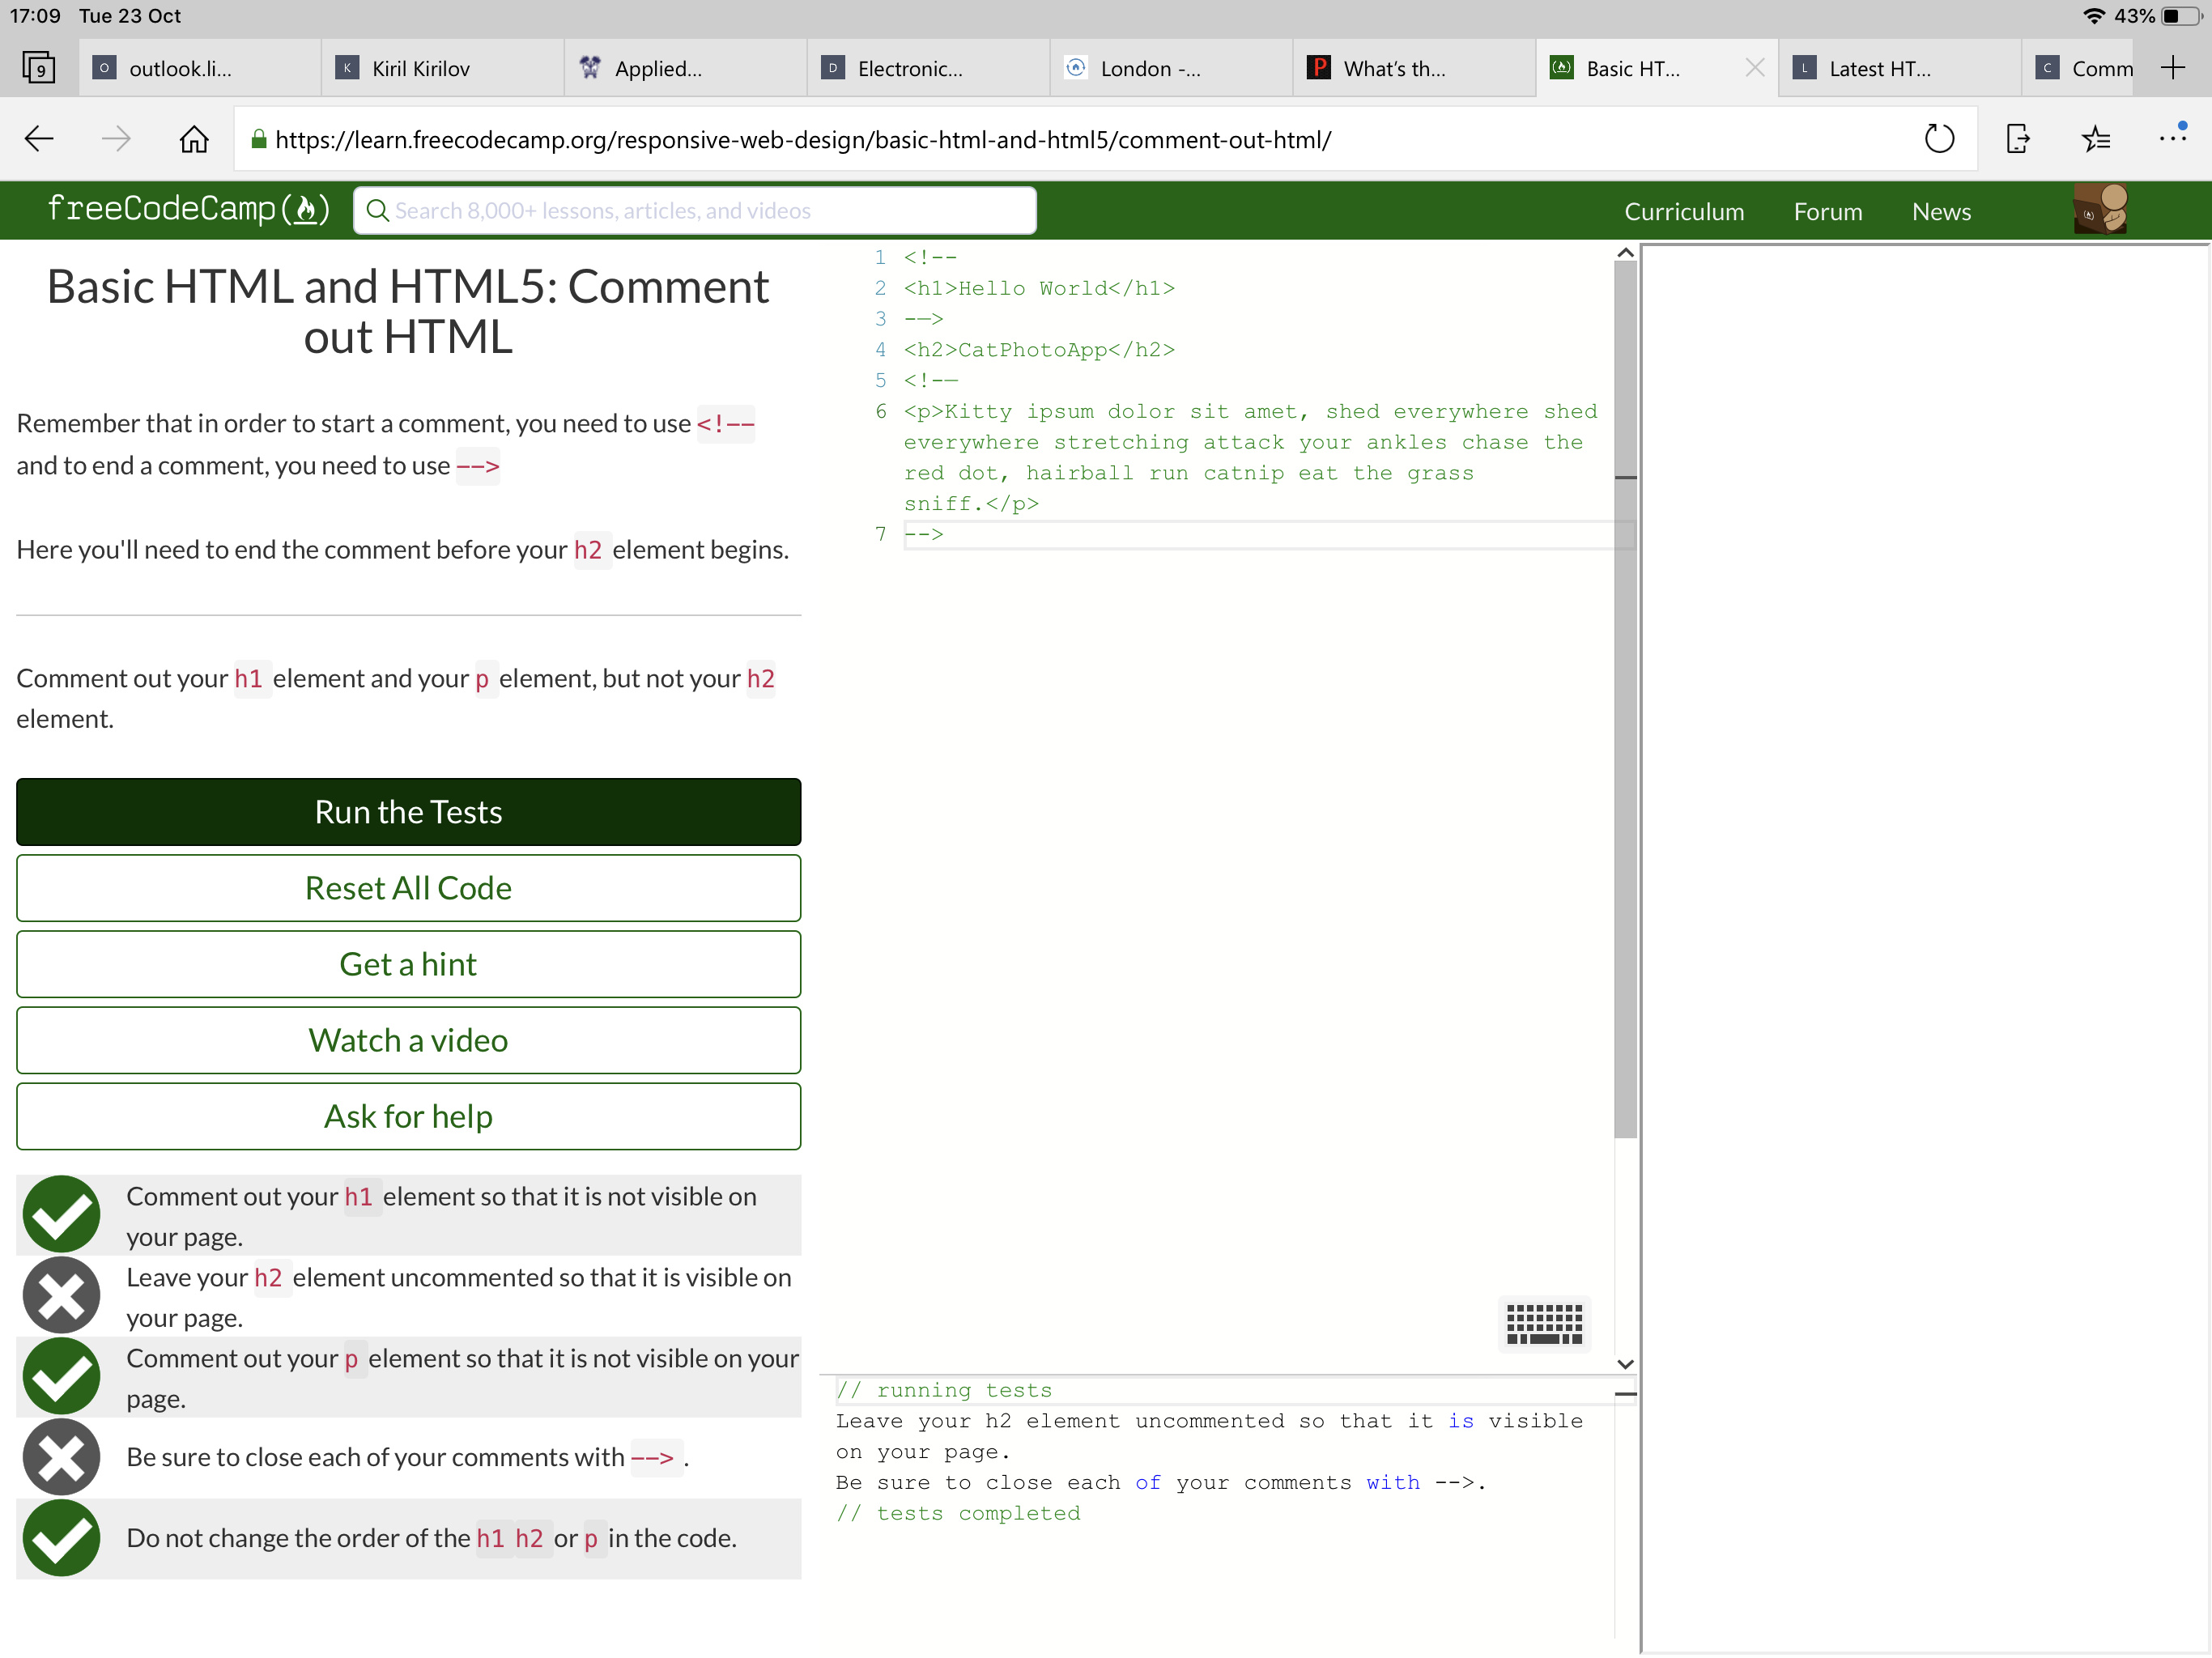This screenshot has width=2212, height=1658.
Task: Click the user profile avatar
Action: point(2099,210)
